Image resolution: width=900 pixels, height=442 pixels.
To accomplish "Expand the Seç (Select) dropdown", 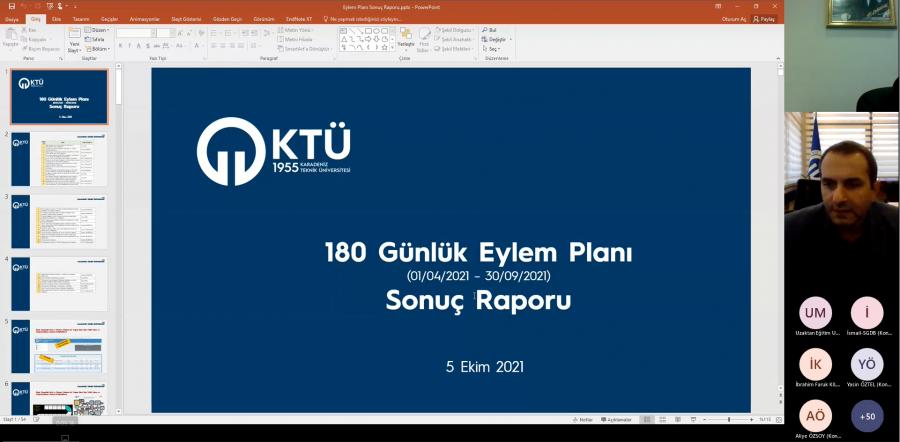I will 492,48.
